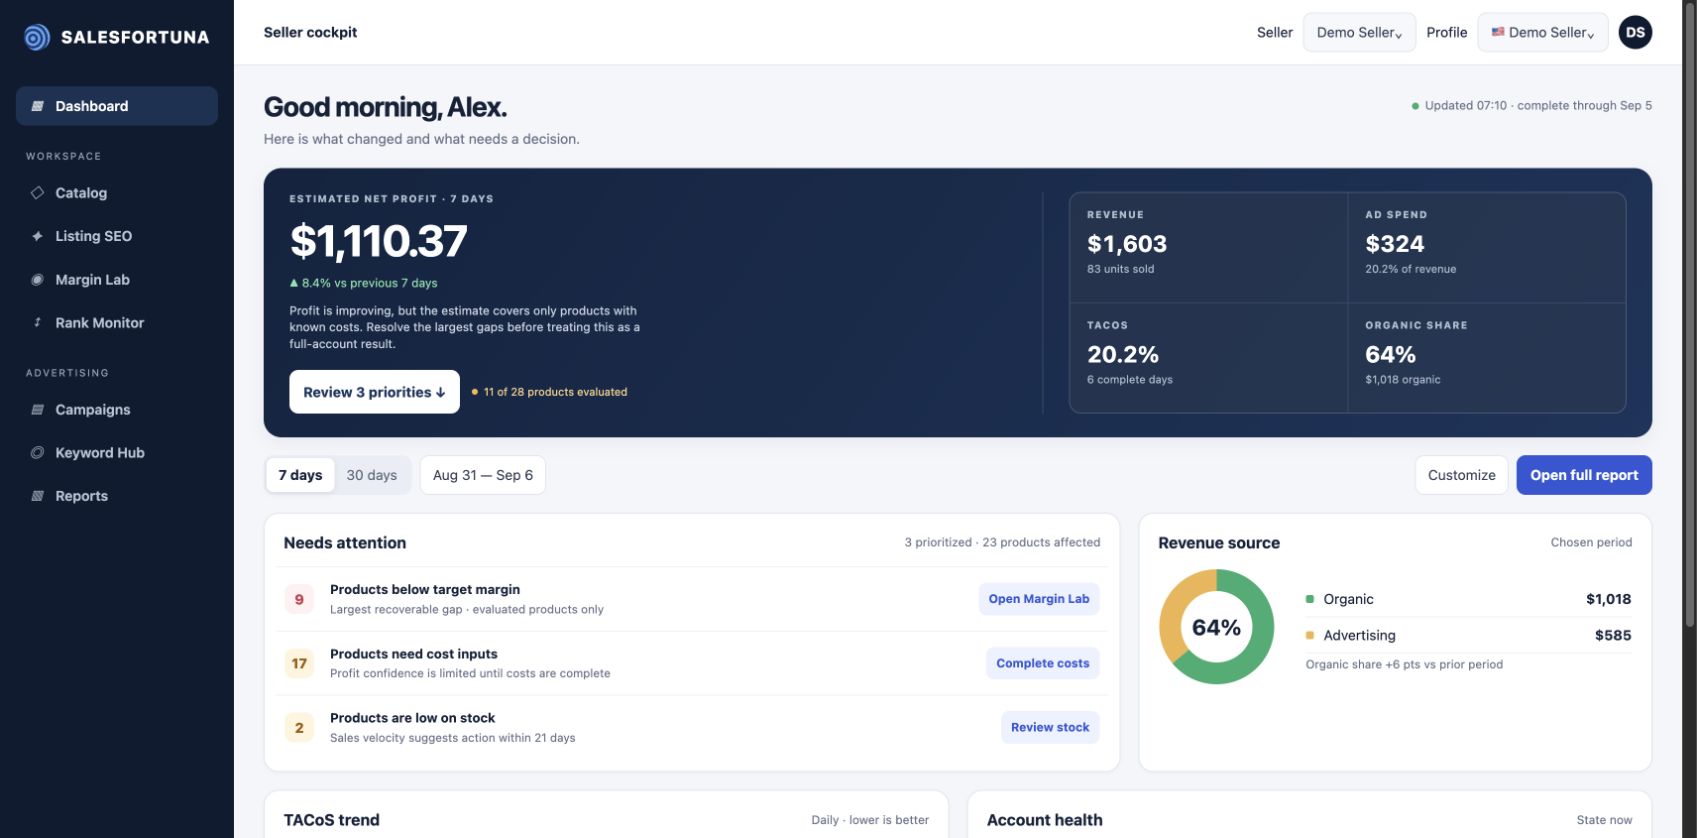
Task: Open the DS user avatar menu
Action: pyautogui.click(x=1635, y=32)
